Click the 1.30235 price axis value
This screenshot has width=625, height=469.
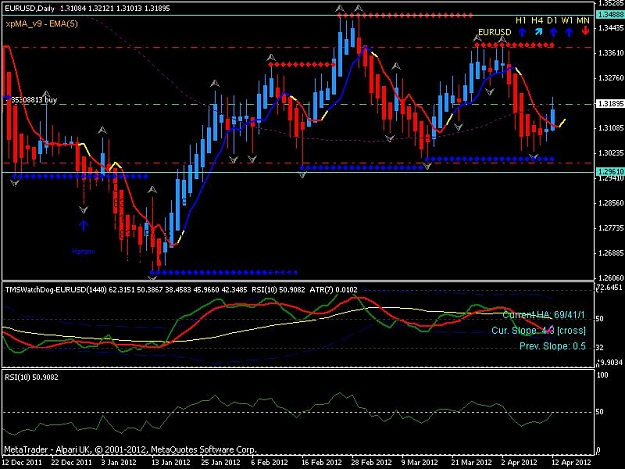tap(611, 153)
